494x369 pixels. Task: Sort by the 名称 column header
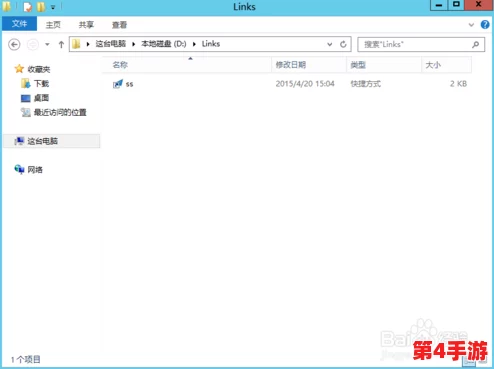187,65
